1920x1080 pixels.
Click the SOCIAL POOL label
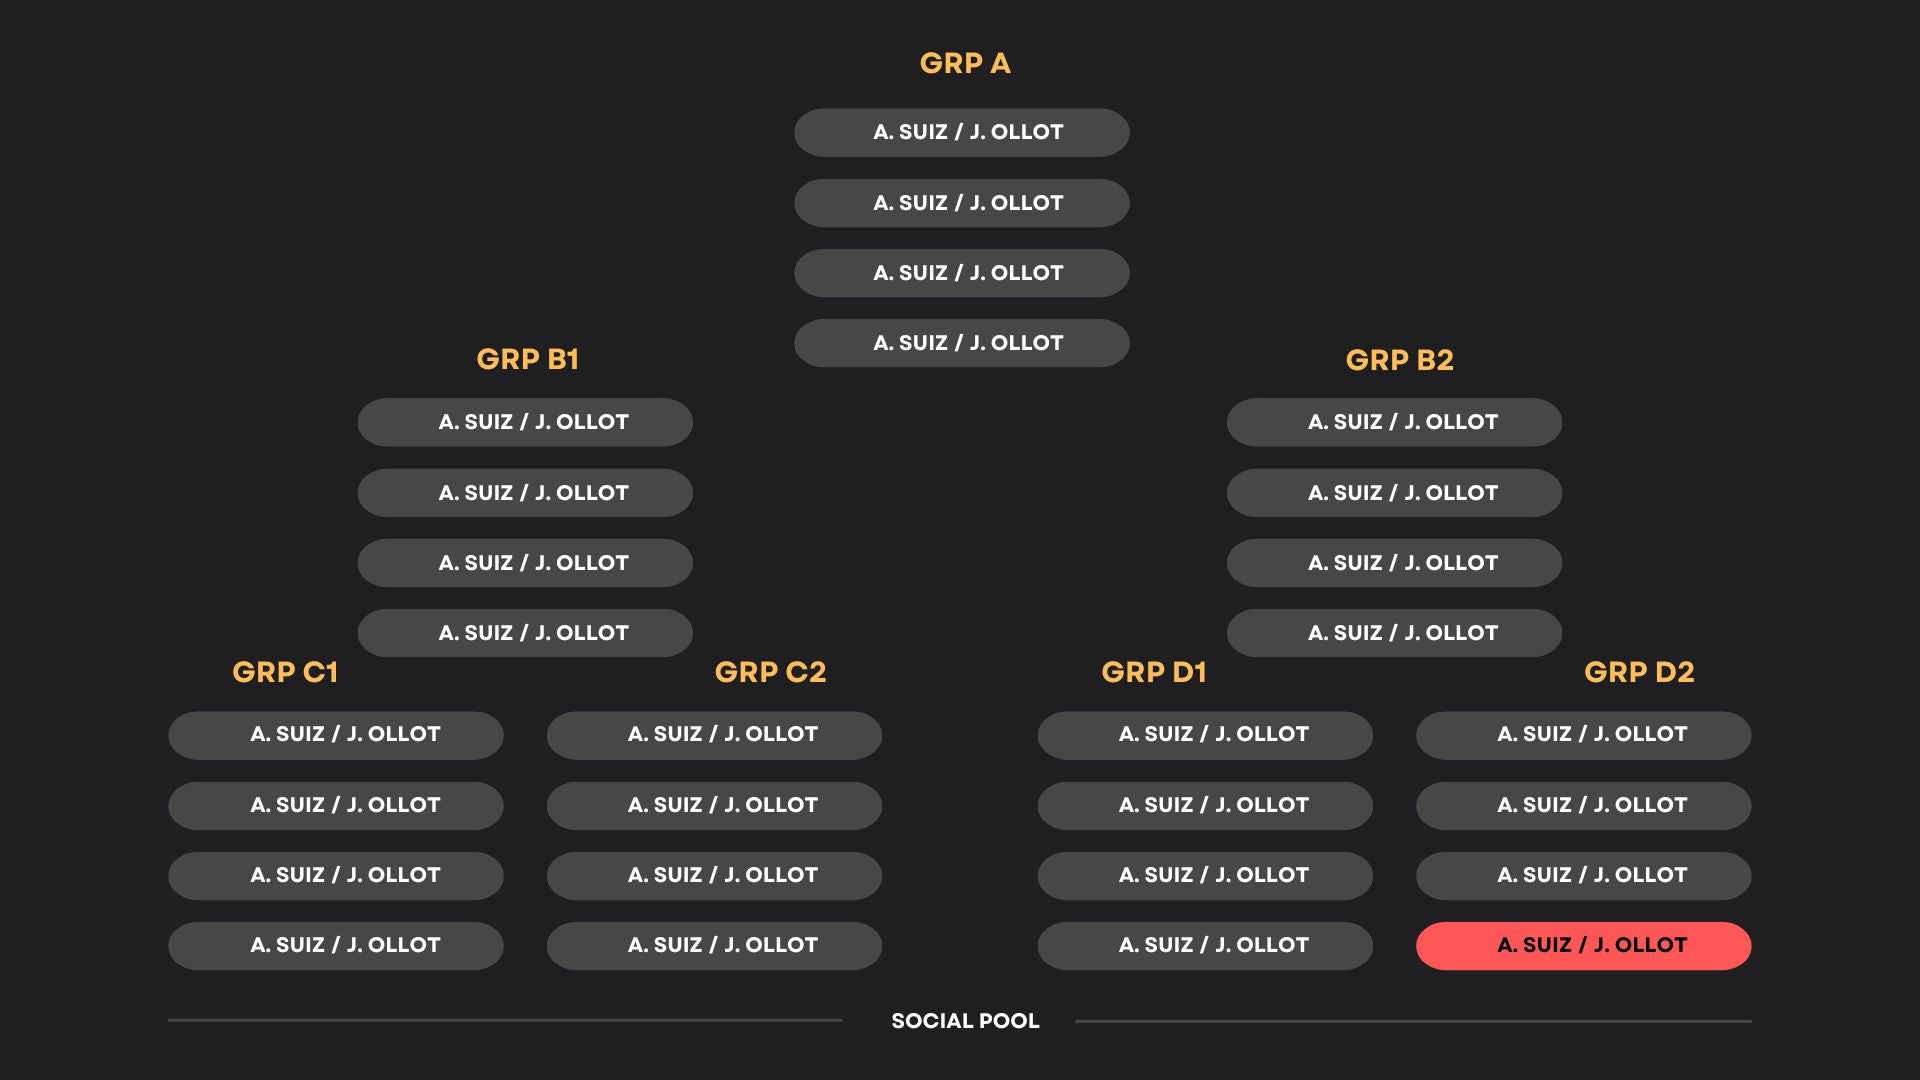coord(965,1021)
